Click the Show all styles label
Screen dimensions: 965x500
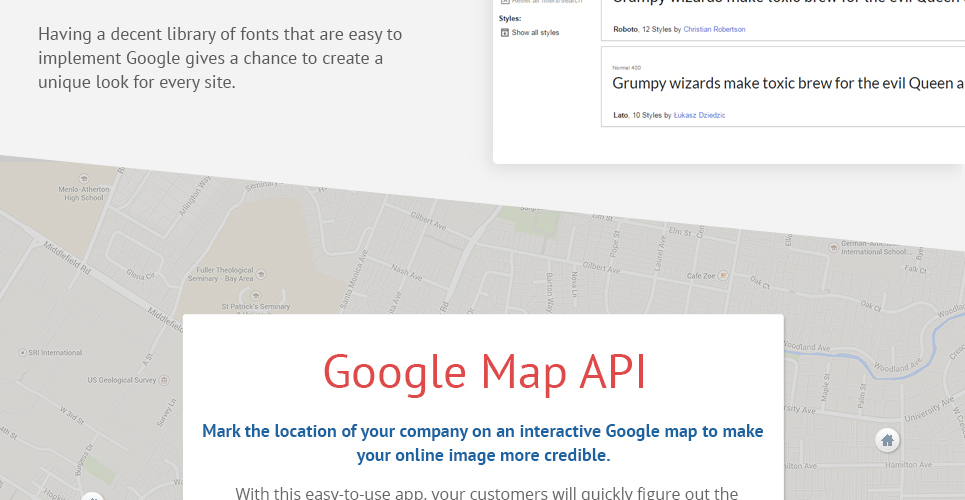pos(535,33)
